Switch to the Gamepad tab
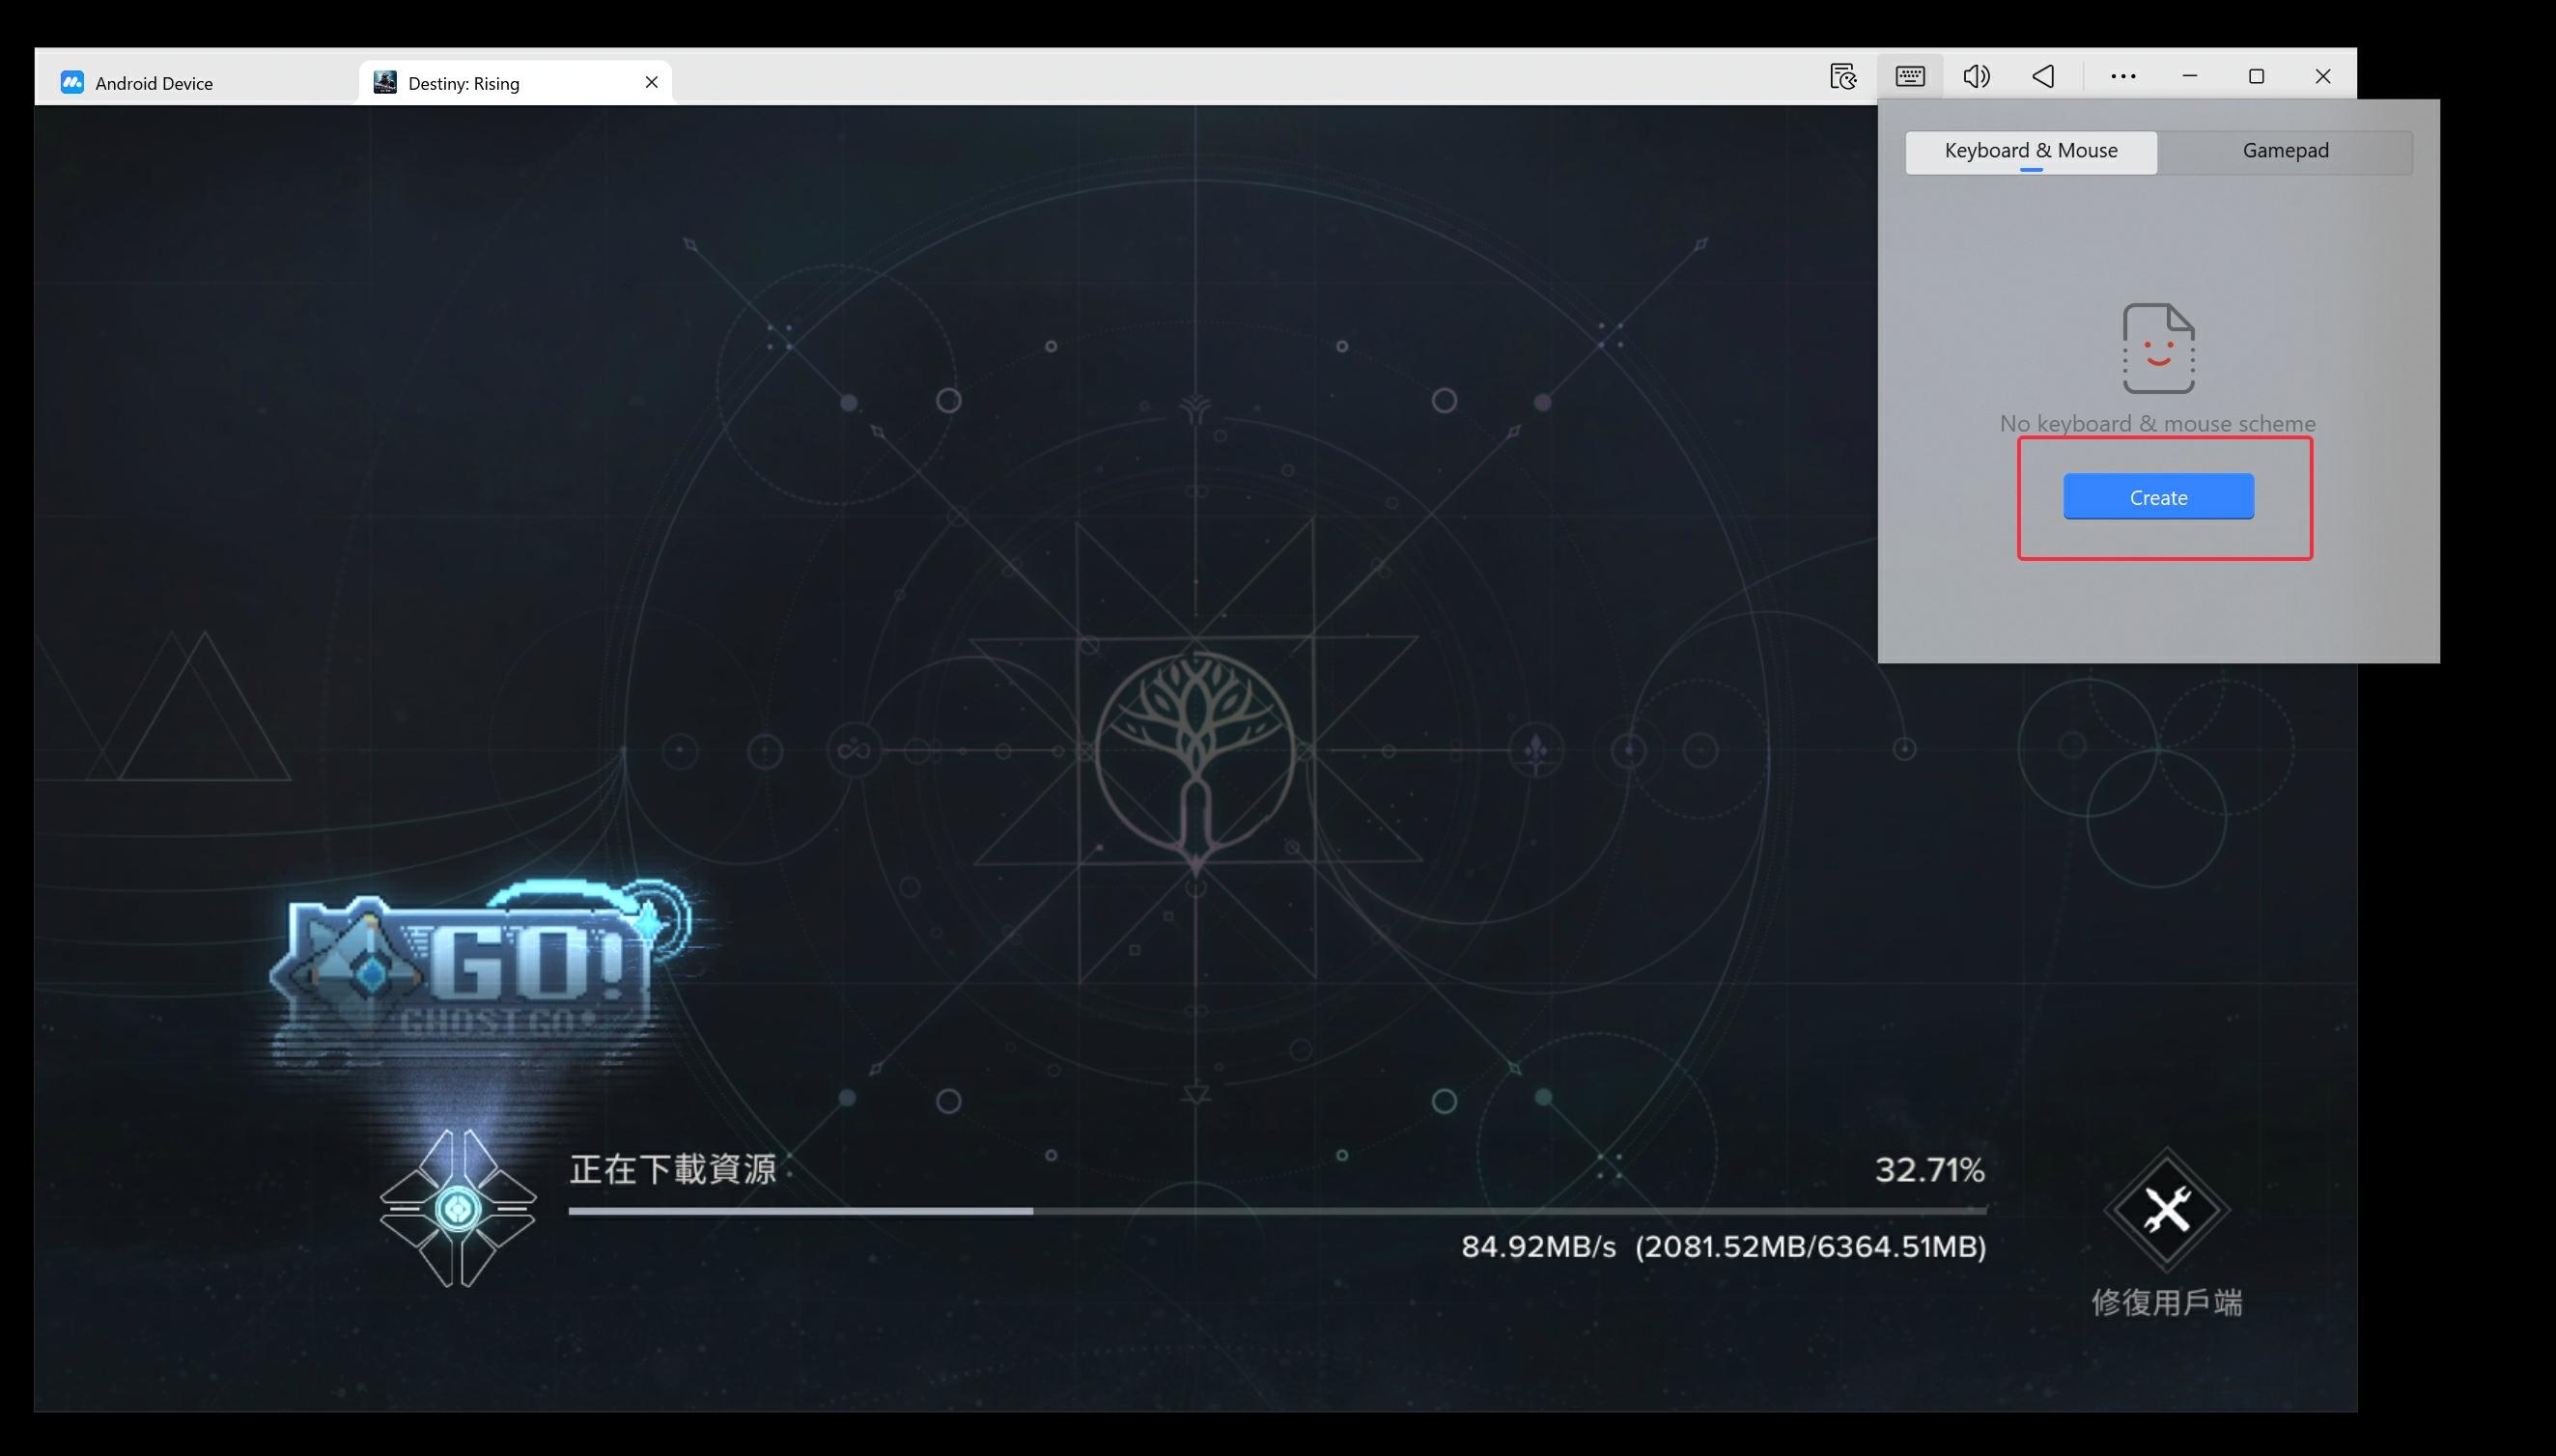2556x1456 pixels. pos(2285,151)
